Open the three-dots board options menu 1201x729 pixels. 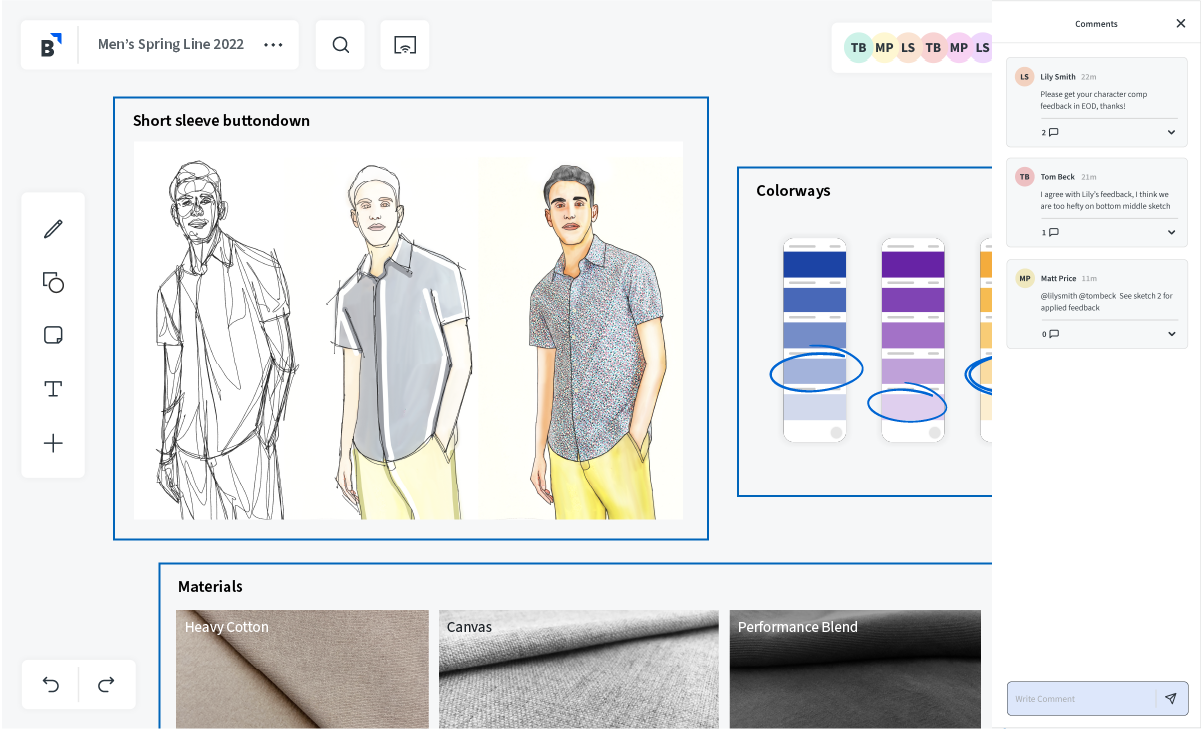(273, 45)
